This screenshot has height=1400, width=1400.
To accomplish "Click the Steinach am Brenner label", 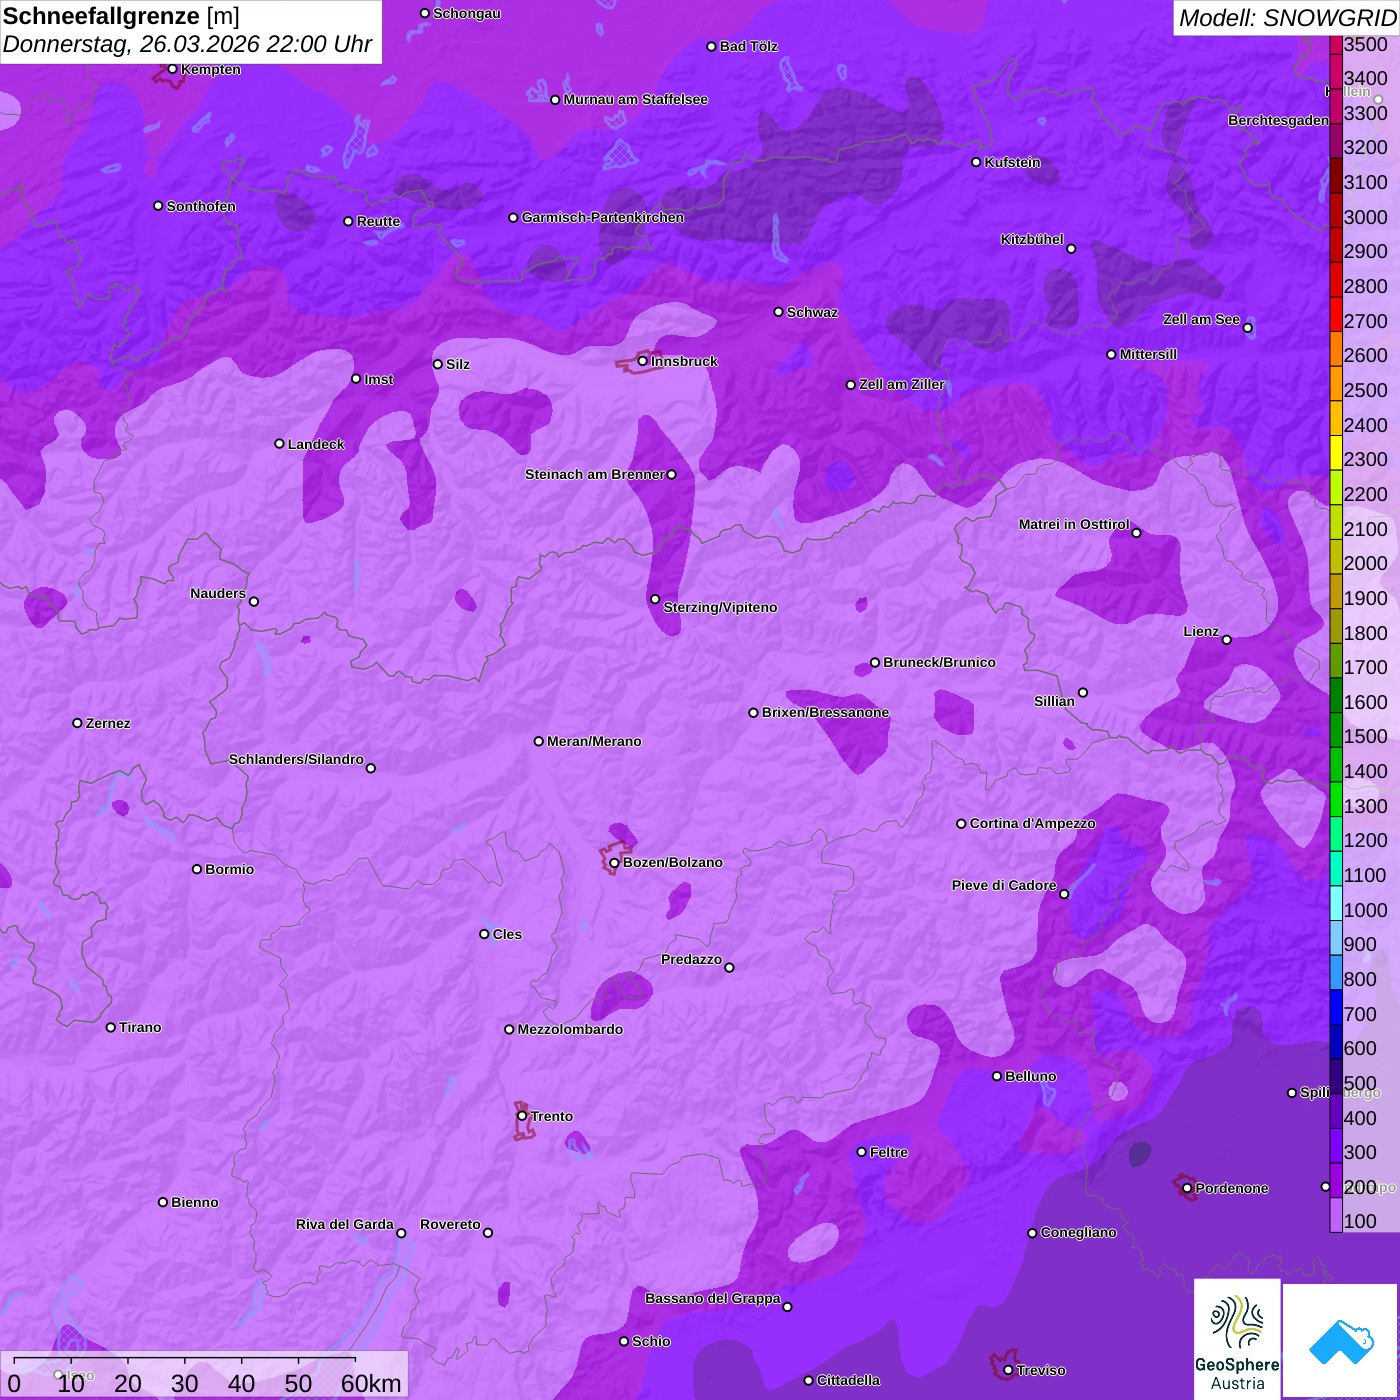I will click(x=595, y=474).
